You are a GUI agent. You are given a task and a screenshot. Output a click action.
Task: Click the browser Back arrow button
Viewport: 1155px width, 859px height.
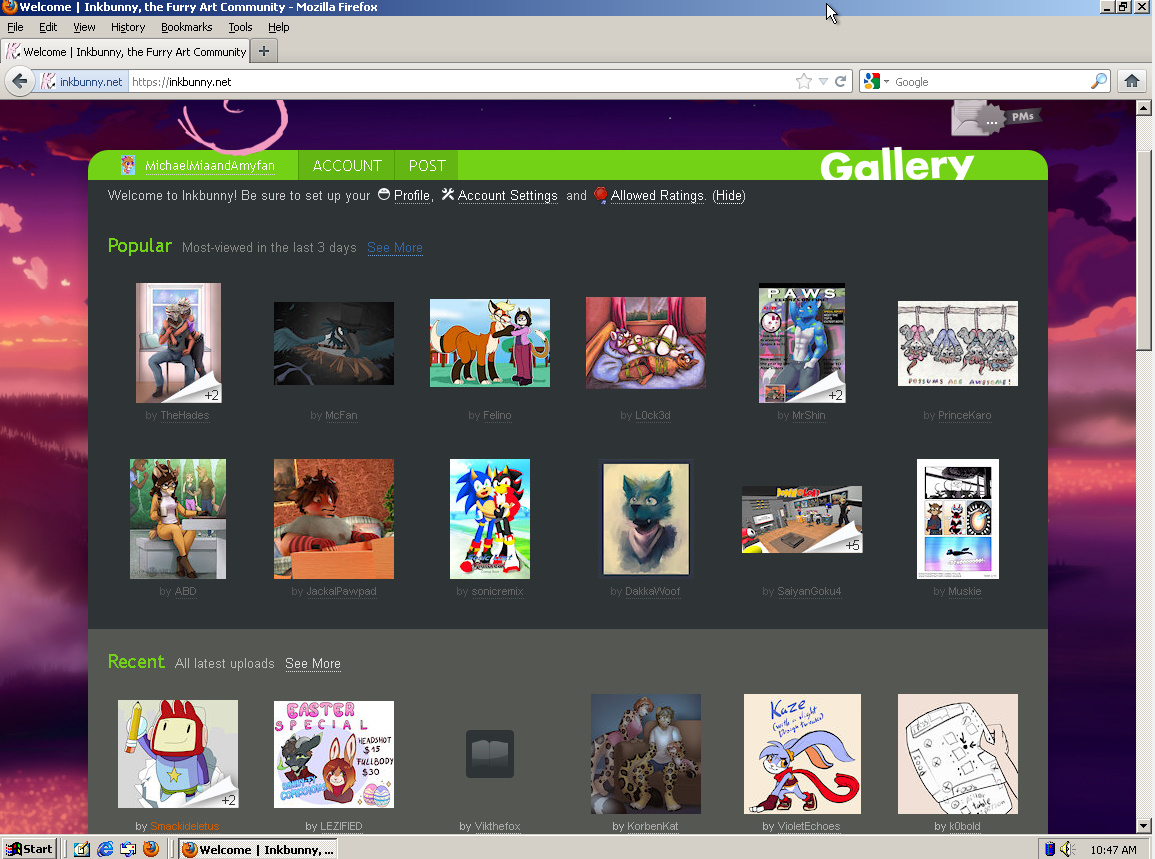coord(20,81)
